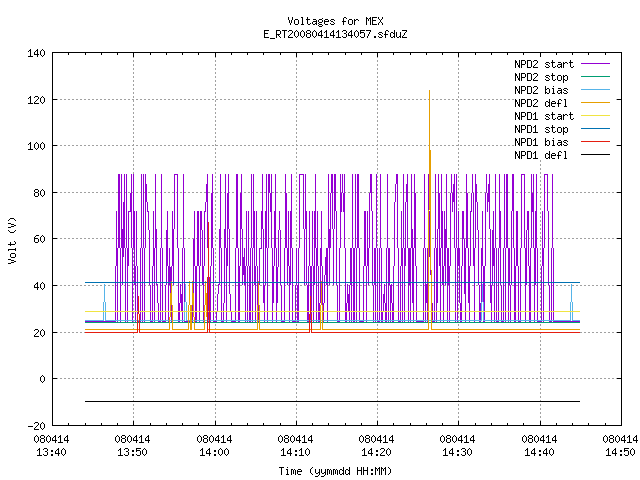Click the red NPD1 bias legend line

point(595,142)
